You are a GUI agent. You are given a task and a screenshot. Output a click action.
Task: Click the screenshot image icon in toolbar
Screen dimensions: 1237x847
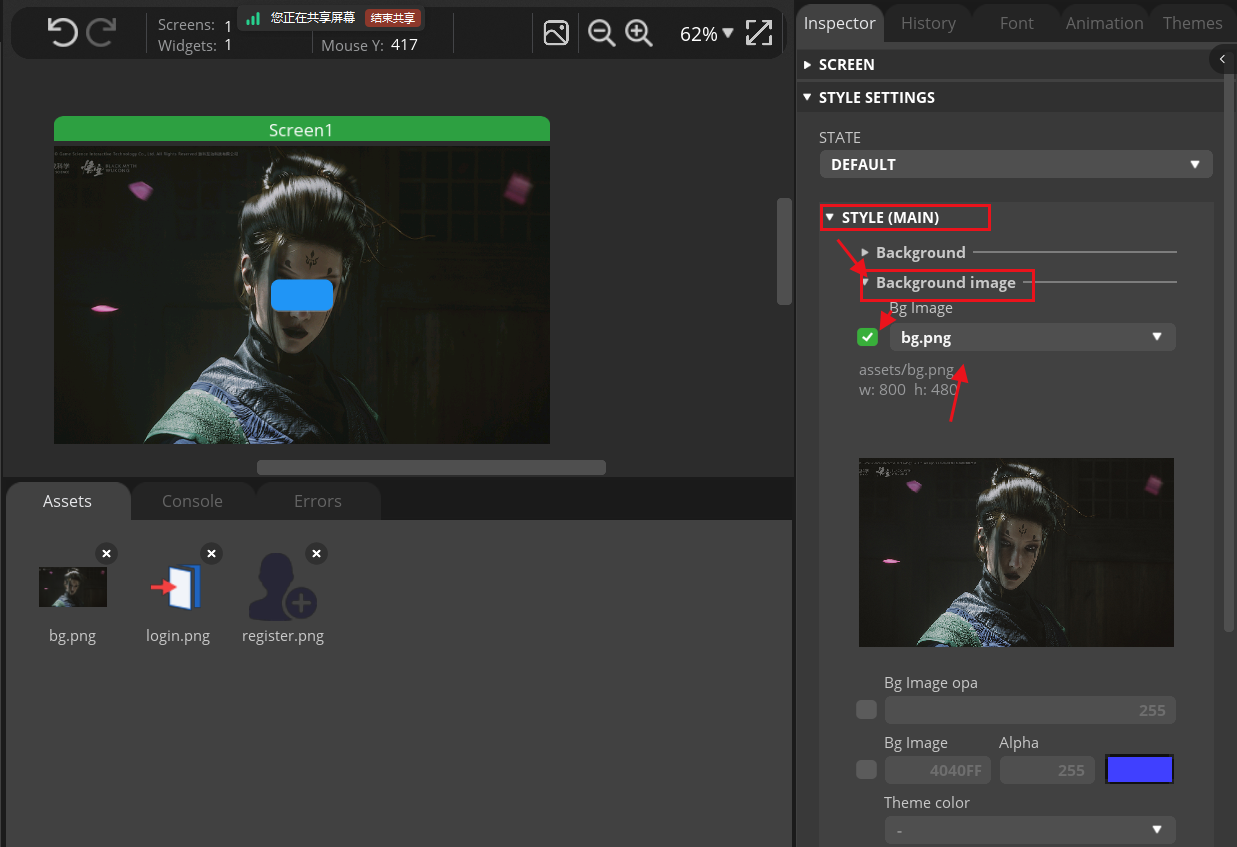(556, 33)
